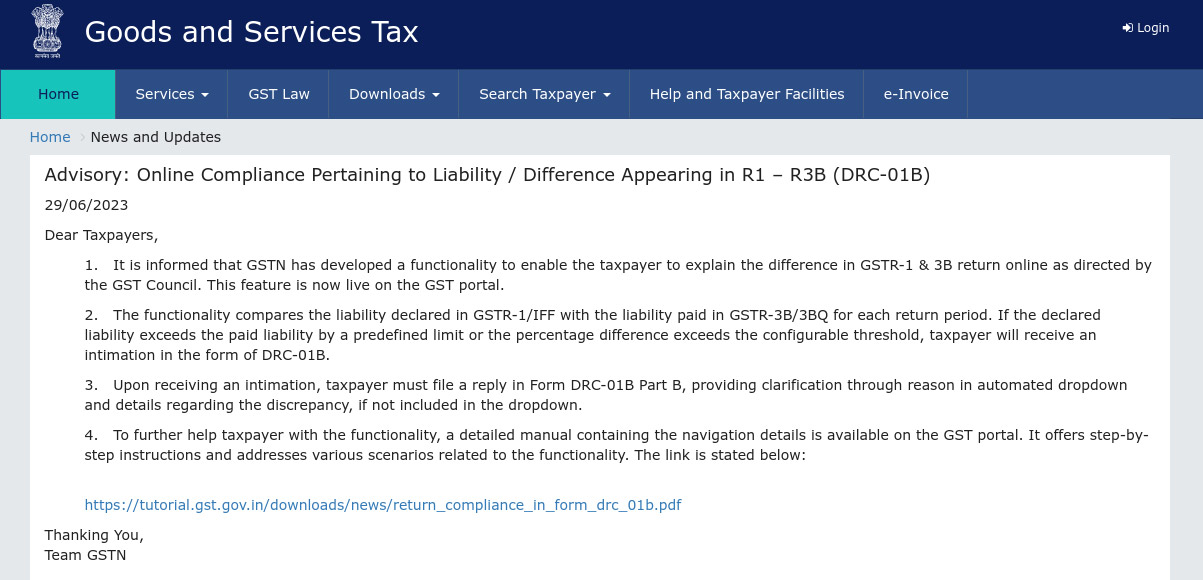Open the GST Law page

pyautogui.click(x=279, y=94)
